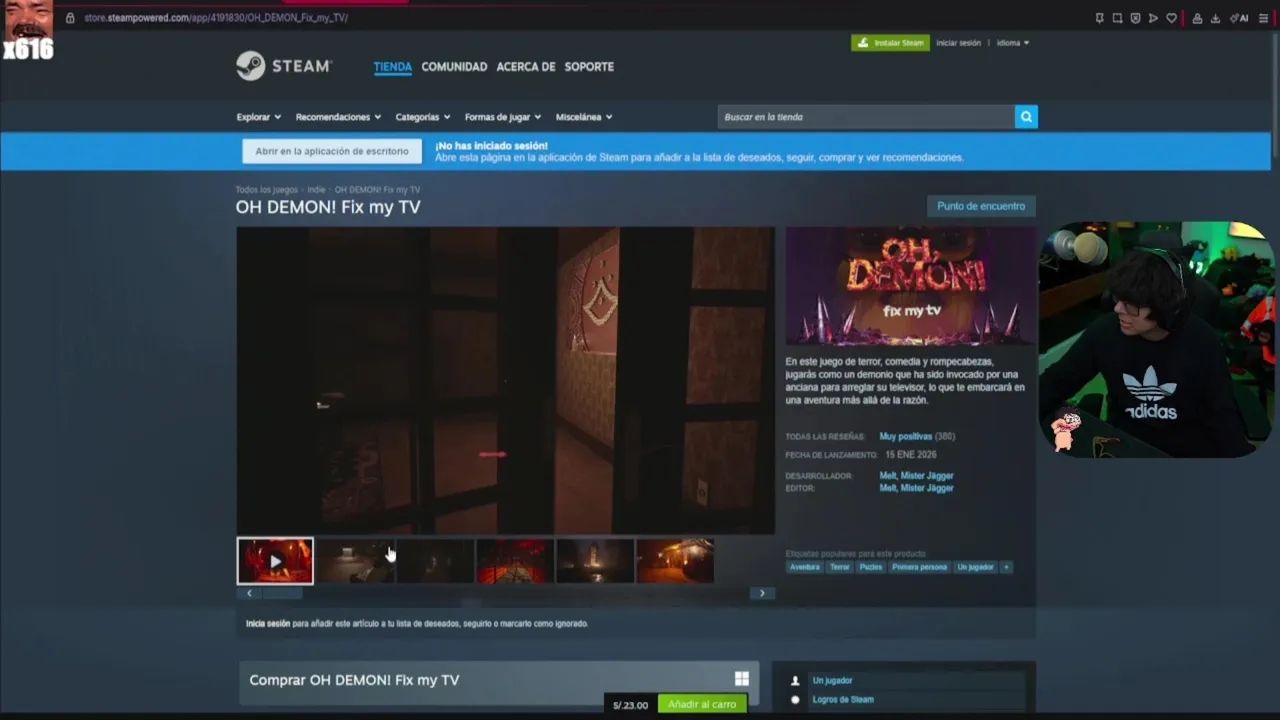Image resolution: width=1280 pixels, height=720 pixels.
Task: Click the Añadir al carro button
Action: click(702, 704)
